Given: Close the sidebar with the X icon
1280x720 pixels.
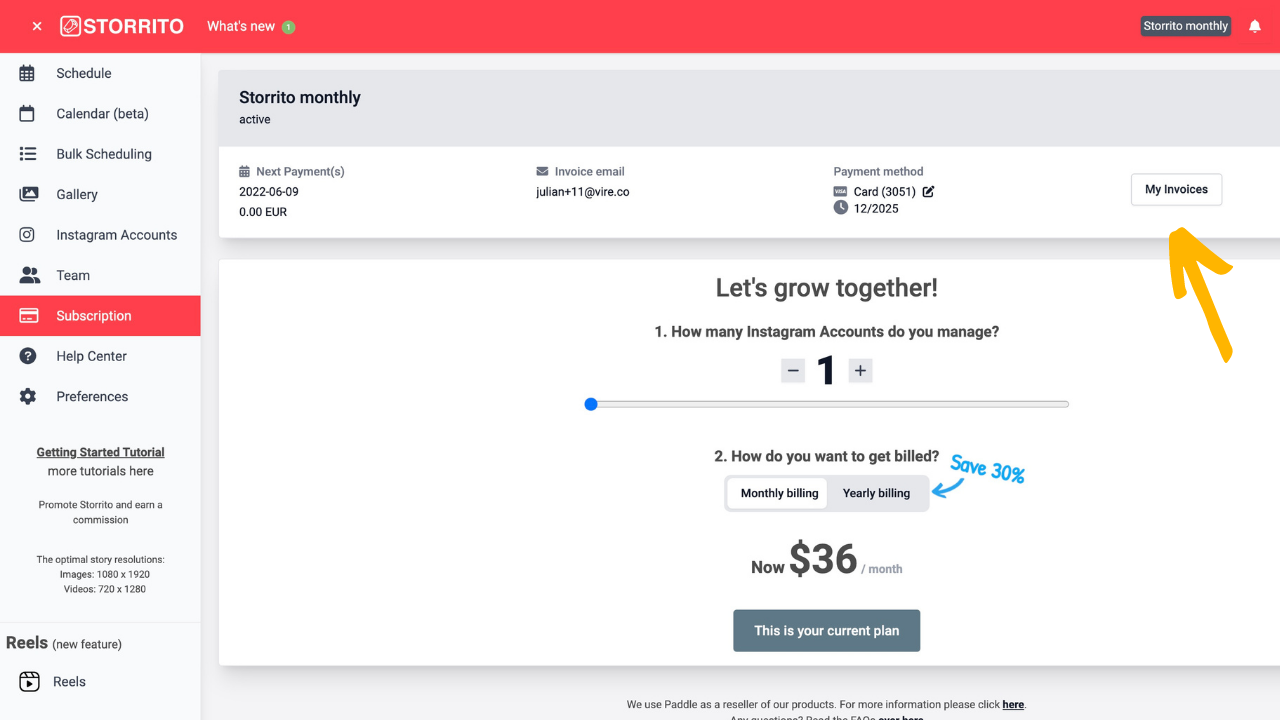Looking at the screenshot, I should pyautogui.click(x=37, y=27).
